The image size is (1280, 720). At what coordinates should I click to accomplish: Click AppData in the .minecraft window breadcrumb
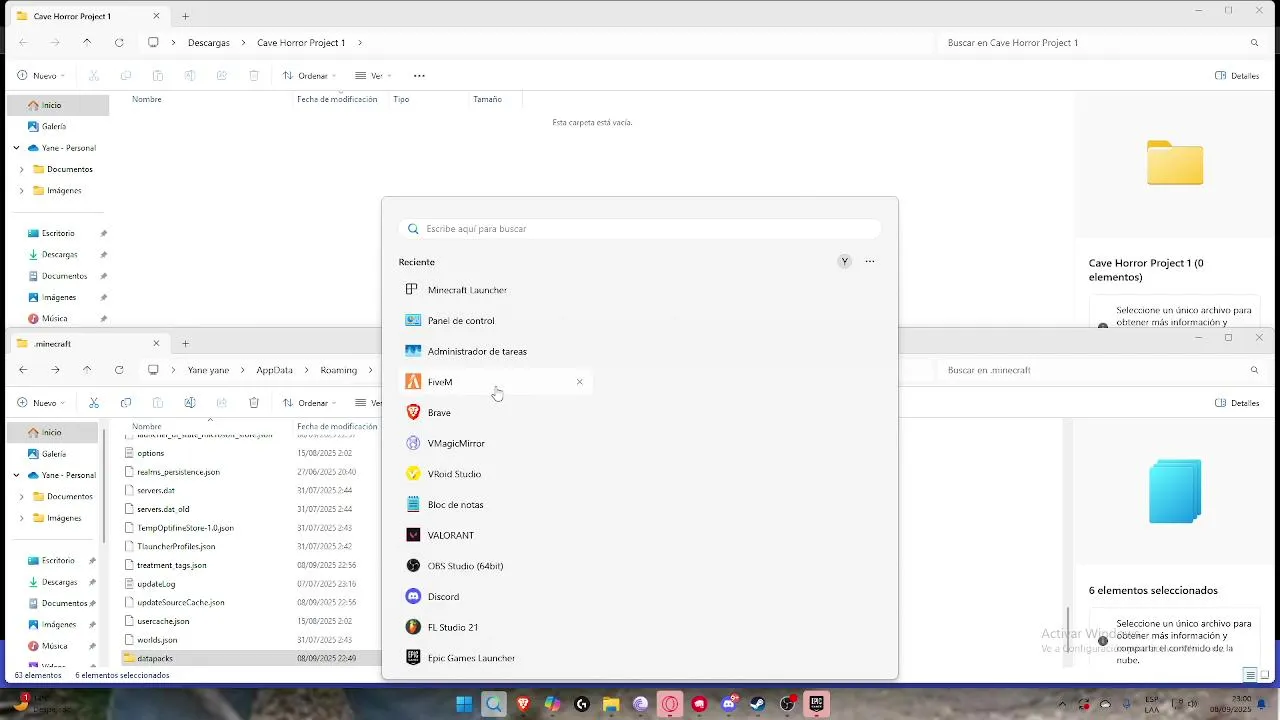pos(274,370)
